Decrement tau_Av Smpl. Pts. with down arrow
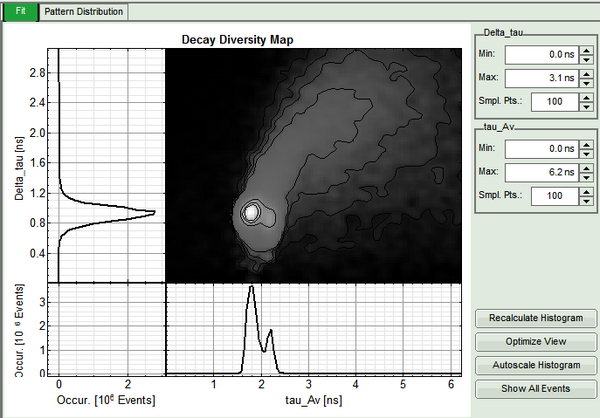This screenshot has height=418, width=600. 584,197
